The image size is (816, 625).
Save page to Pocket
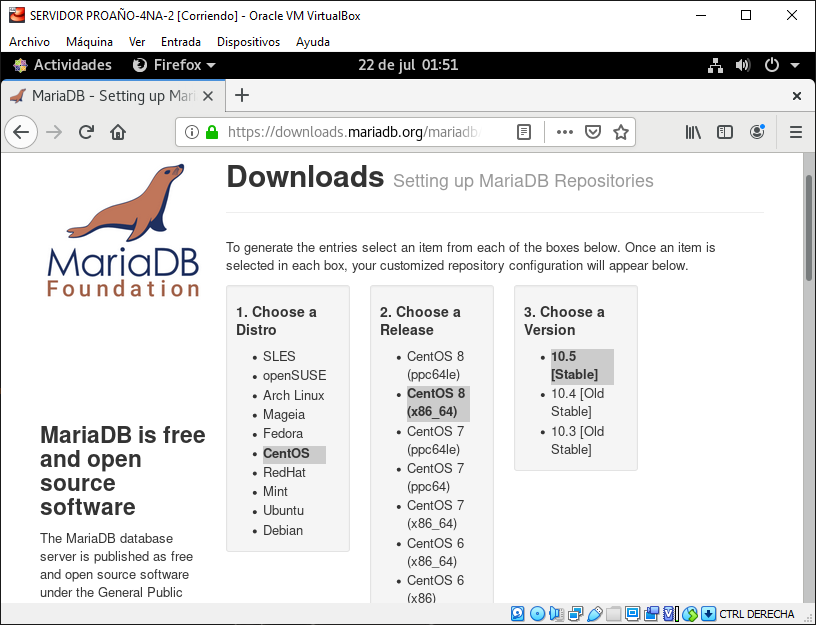pos(593,132)
